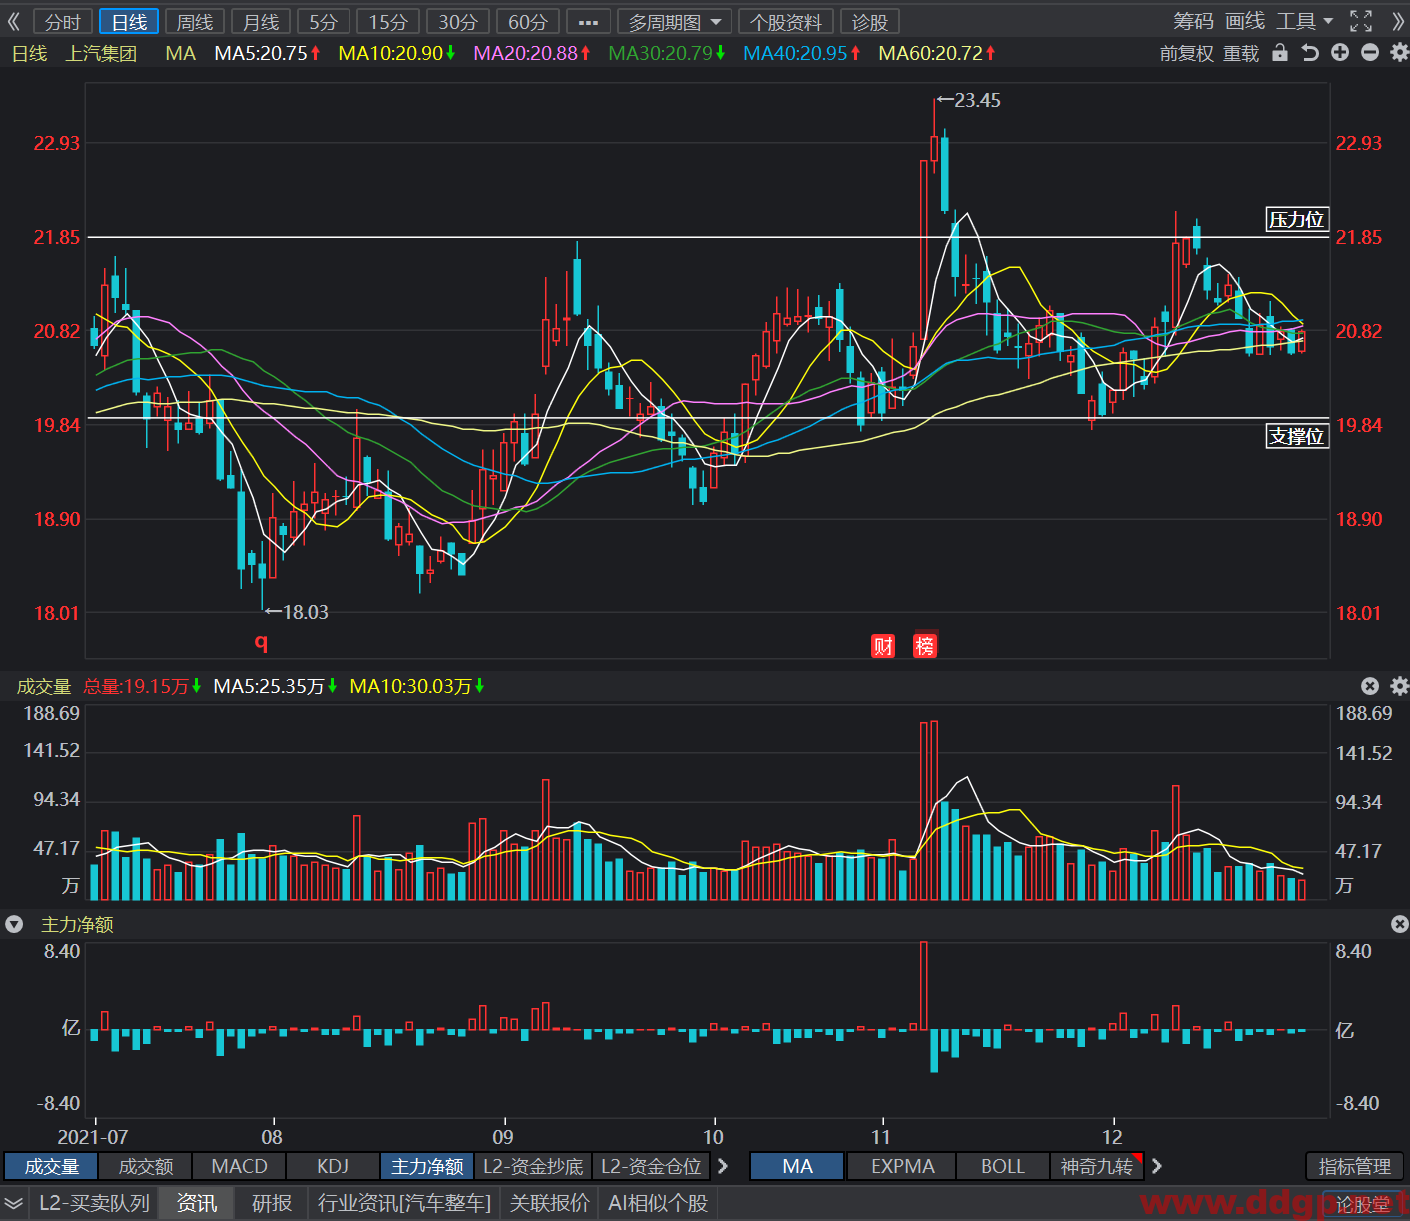Image resolution: width=1410 pixels, height=1221 pixels.
Task: Open volume panel settings gear
Action: tap(1399, 686)
